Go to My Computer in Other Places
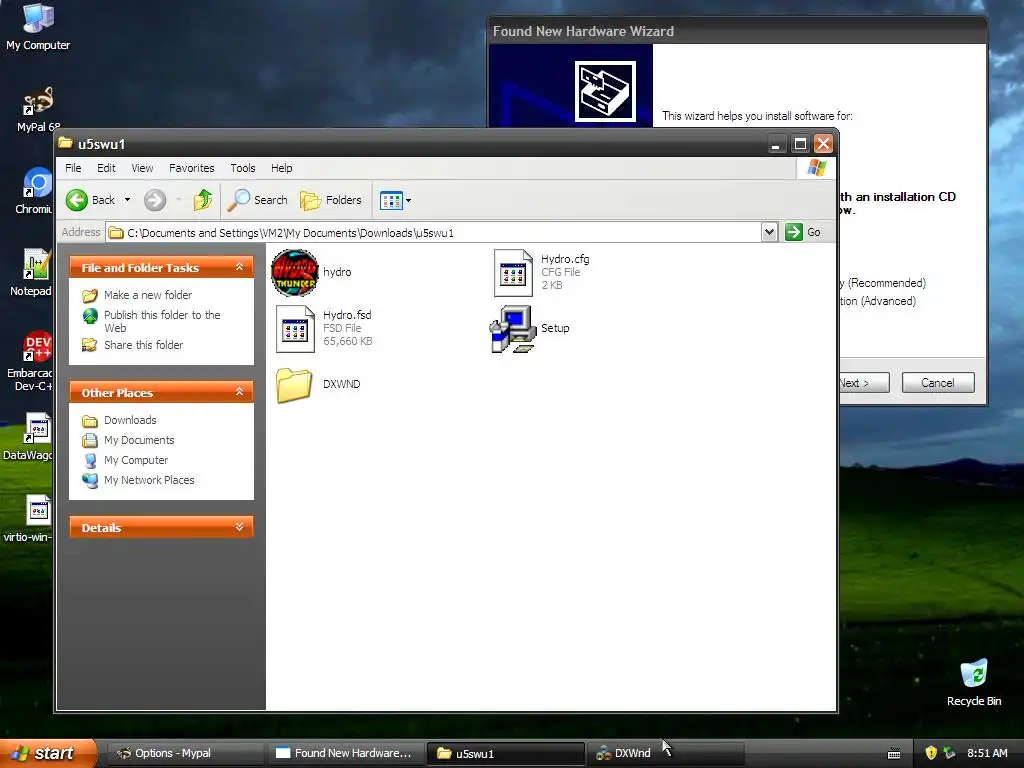Viewport: 1024px width, 768px height. [136, 460]
